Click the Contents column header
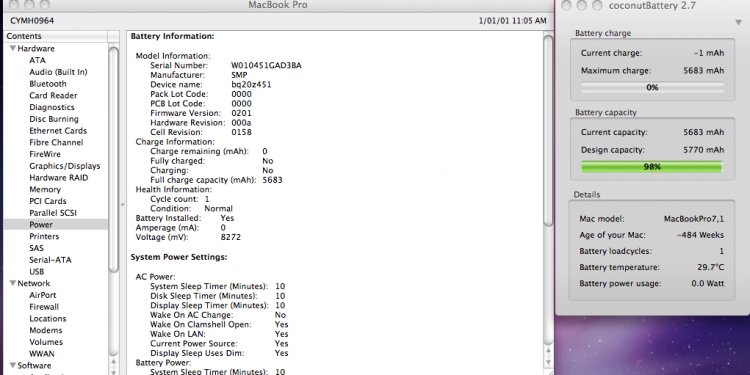Screen dimensions: 750x375 pos(55,36)
